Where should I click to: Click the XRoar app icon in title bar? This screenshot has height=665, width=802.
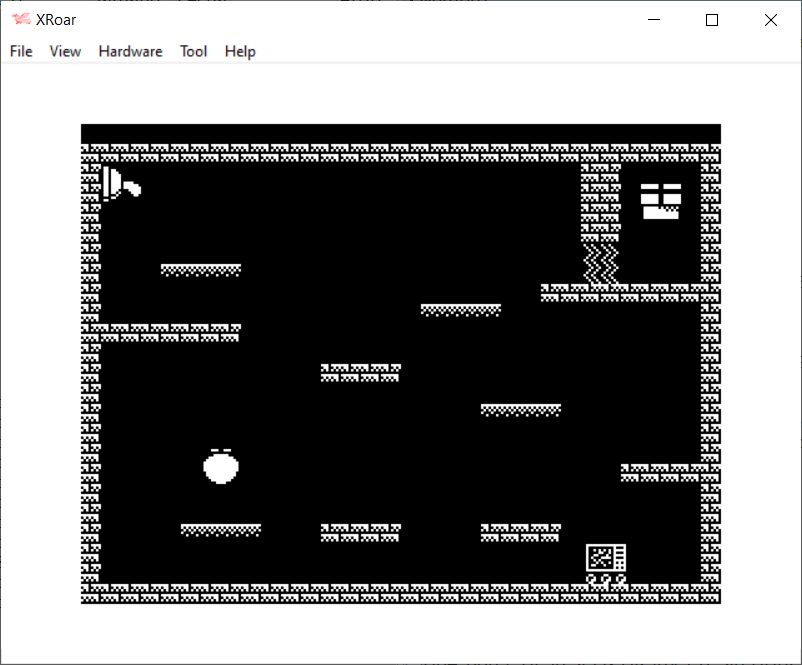(20, 19)
